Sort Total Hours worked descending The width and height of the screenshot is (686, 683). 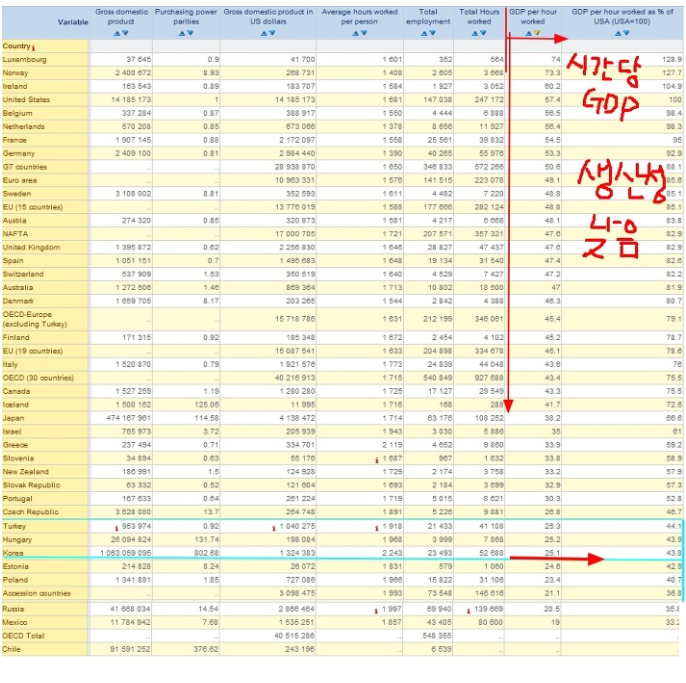[483, 33]
